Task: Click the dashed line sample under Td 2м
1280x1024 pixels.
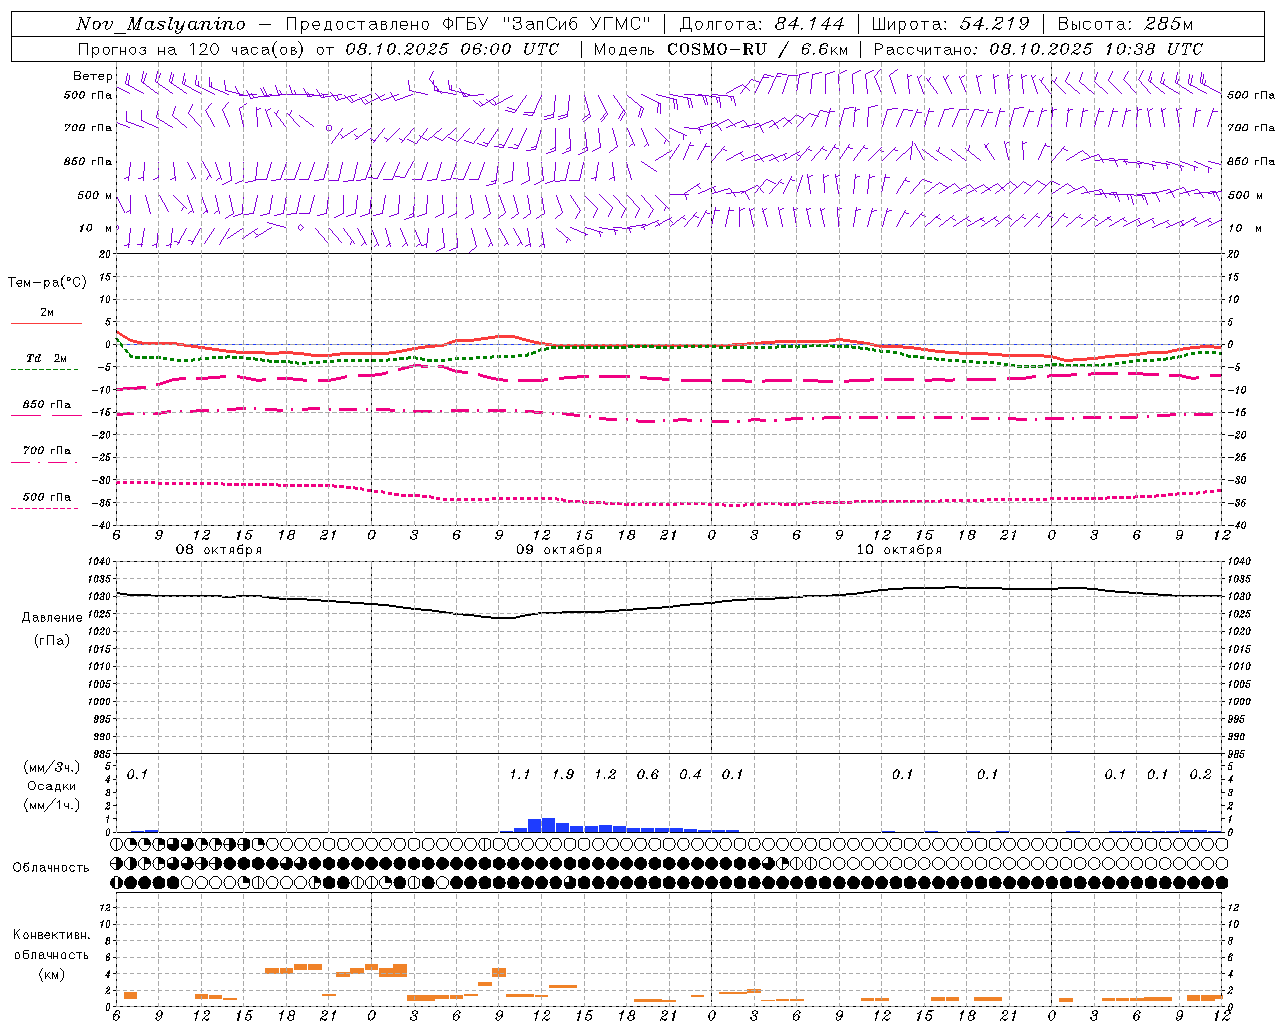Action: [x=45, y=369]
